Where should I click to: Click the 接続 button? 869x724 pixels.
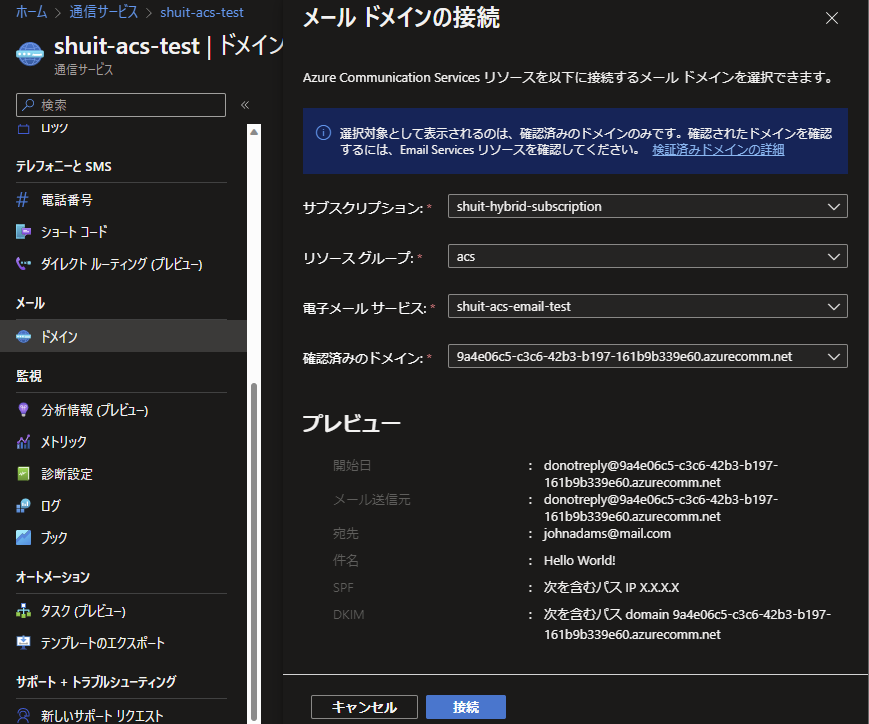coord(466,707)
